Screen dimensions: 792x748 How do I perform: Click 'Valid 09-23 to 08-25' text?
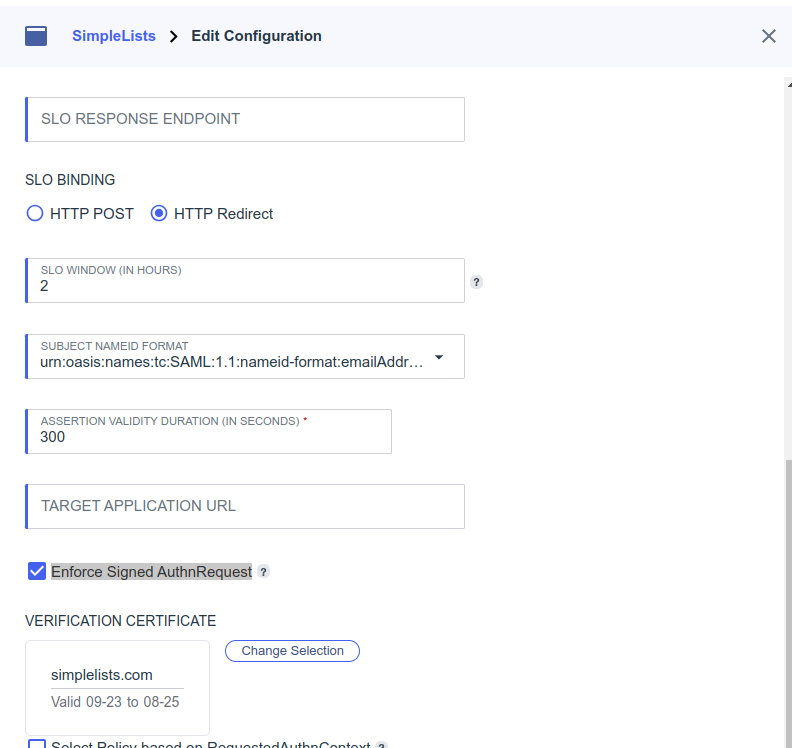(115, 702)
